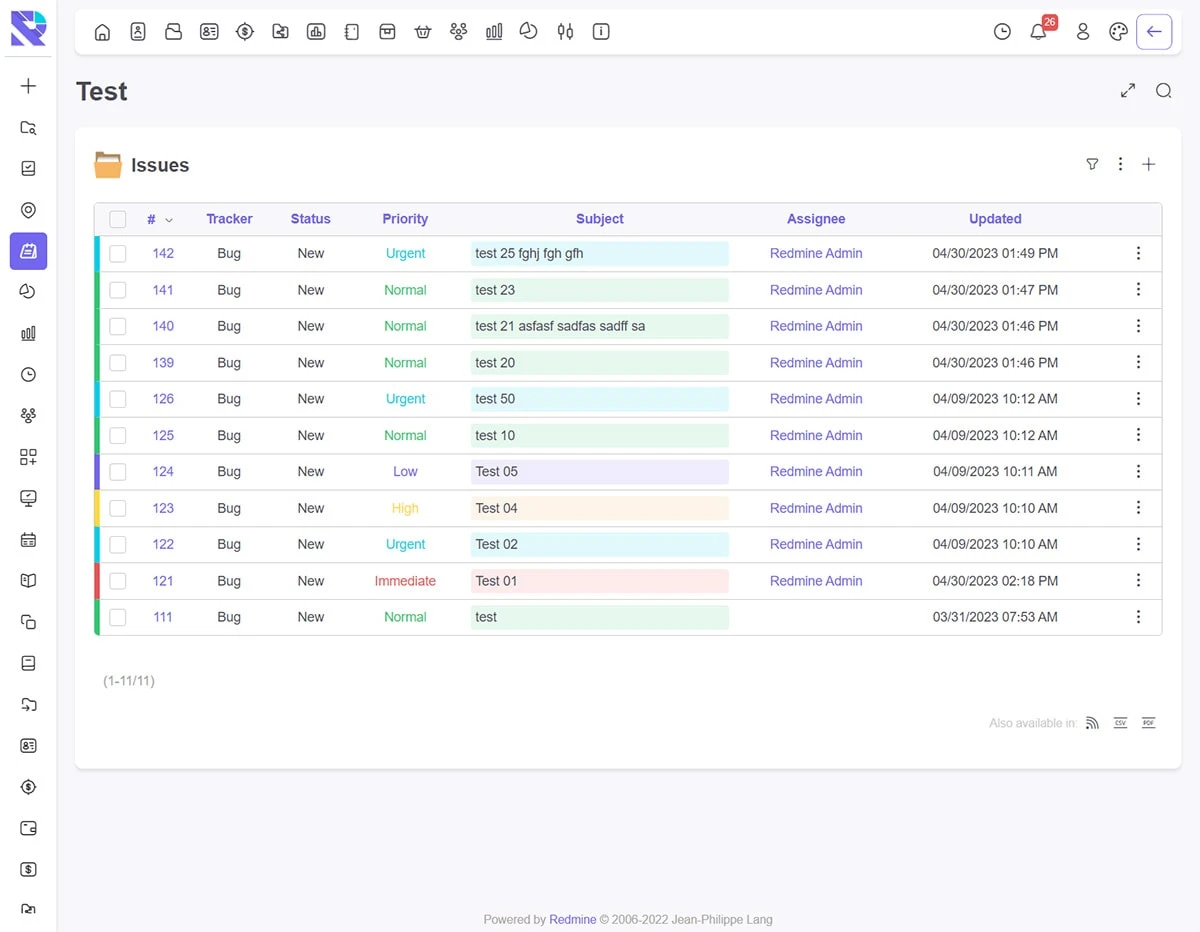The height and width of the screenshot is (932, 1200).
Task: Click the "Test 01" subject cell
Action: pos(600,581)
